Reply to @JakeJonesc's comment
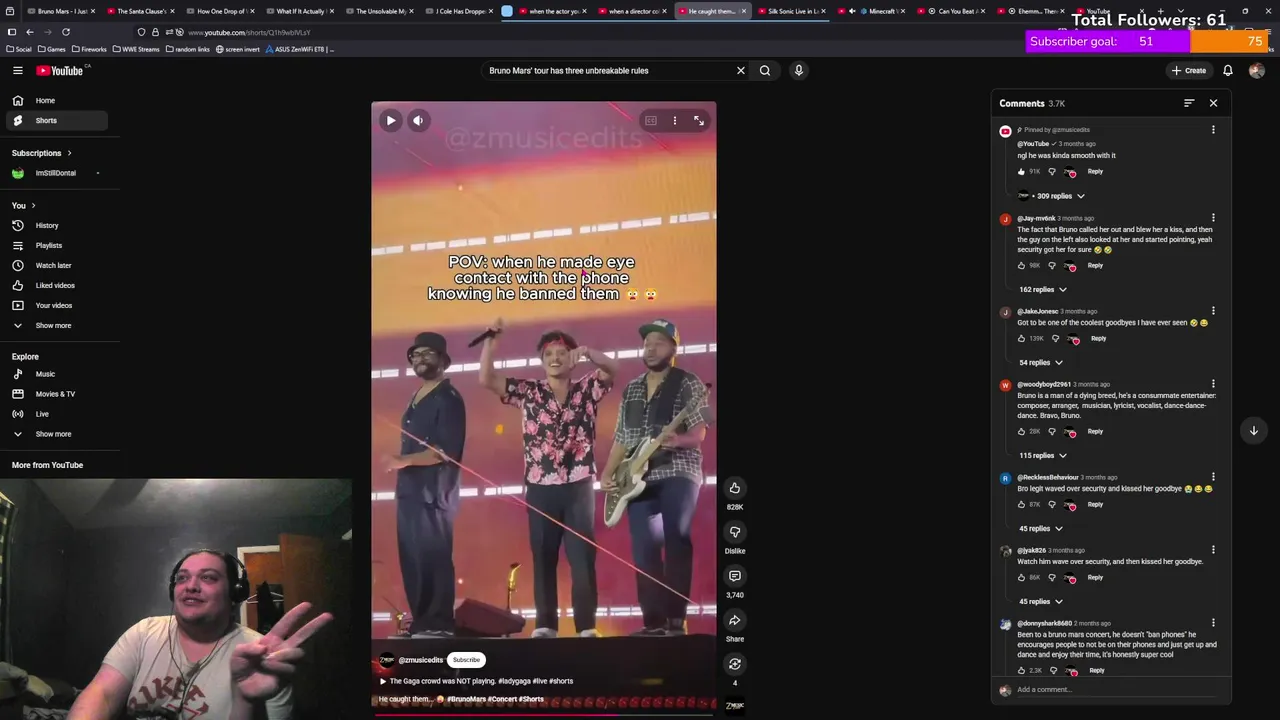This screenshot has height=720, width=1280. [1098, 338]
